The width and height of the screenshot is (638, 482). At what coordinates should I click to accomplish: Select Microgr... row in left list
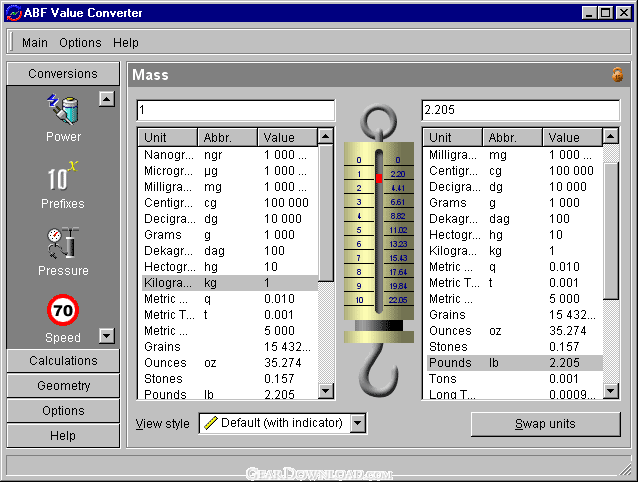point(228,171)
